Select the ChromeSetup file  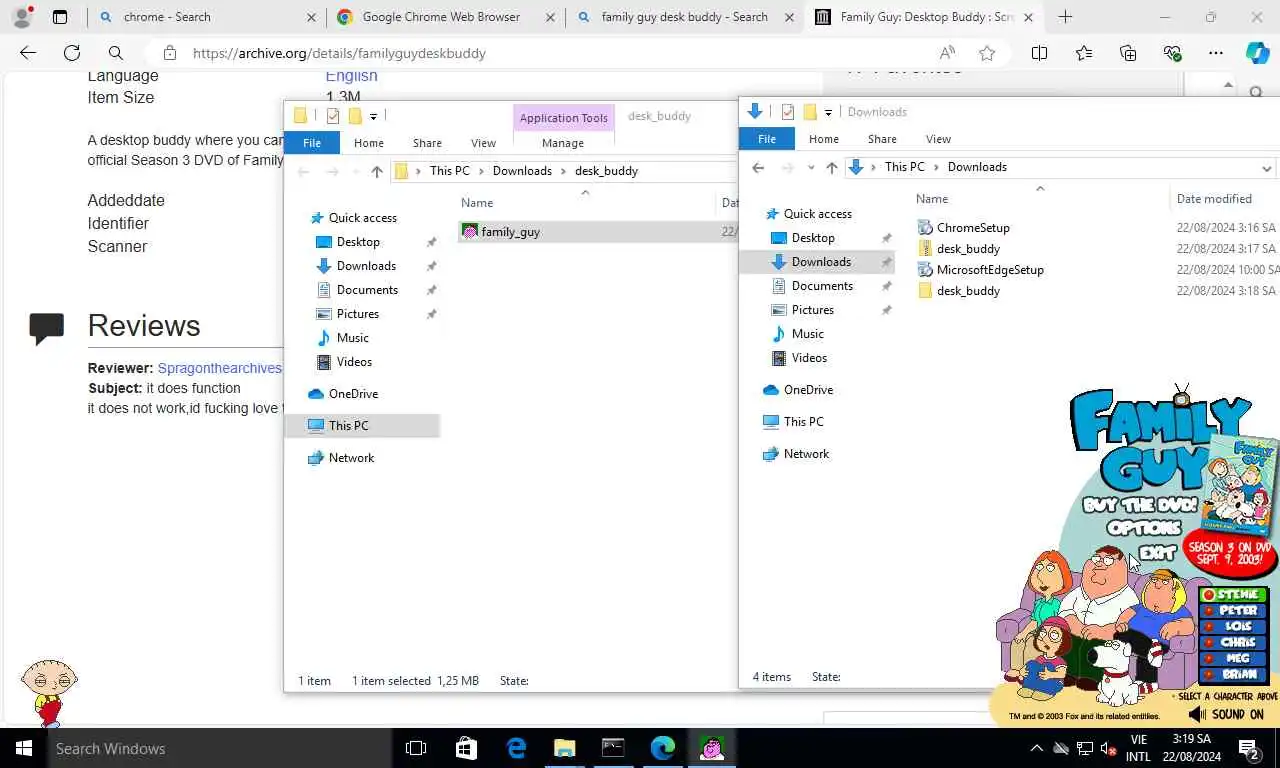coord(963,227)
